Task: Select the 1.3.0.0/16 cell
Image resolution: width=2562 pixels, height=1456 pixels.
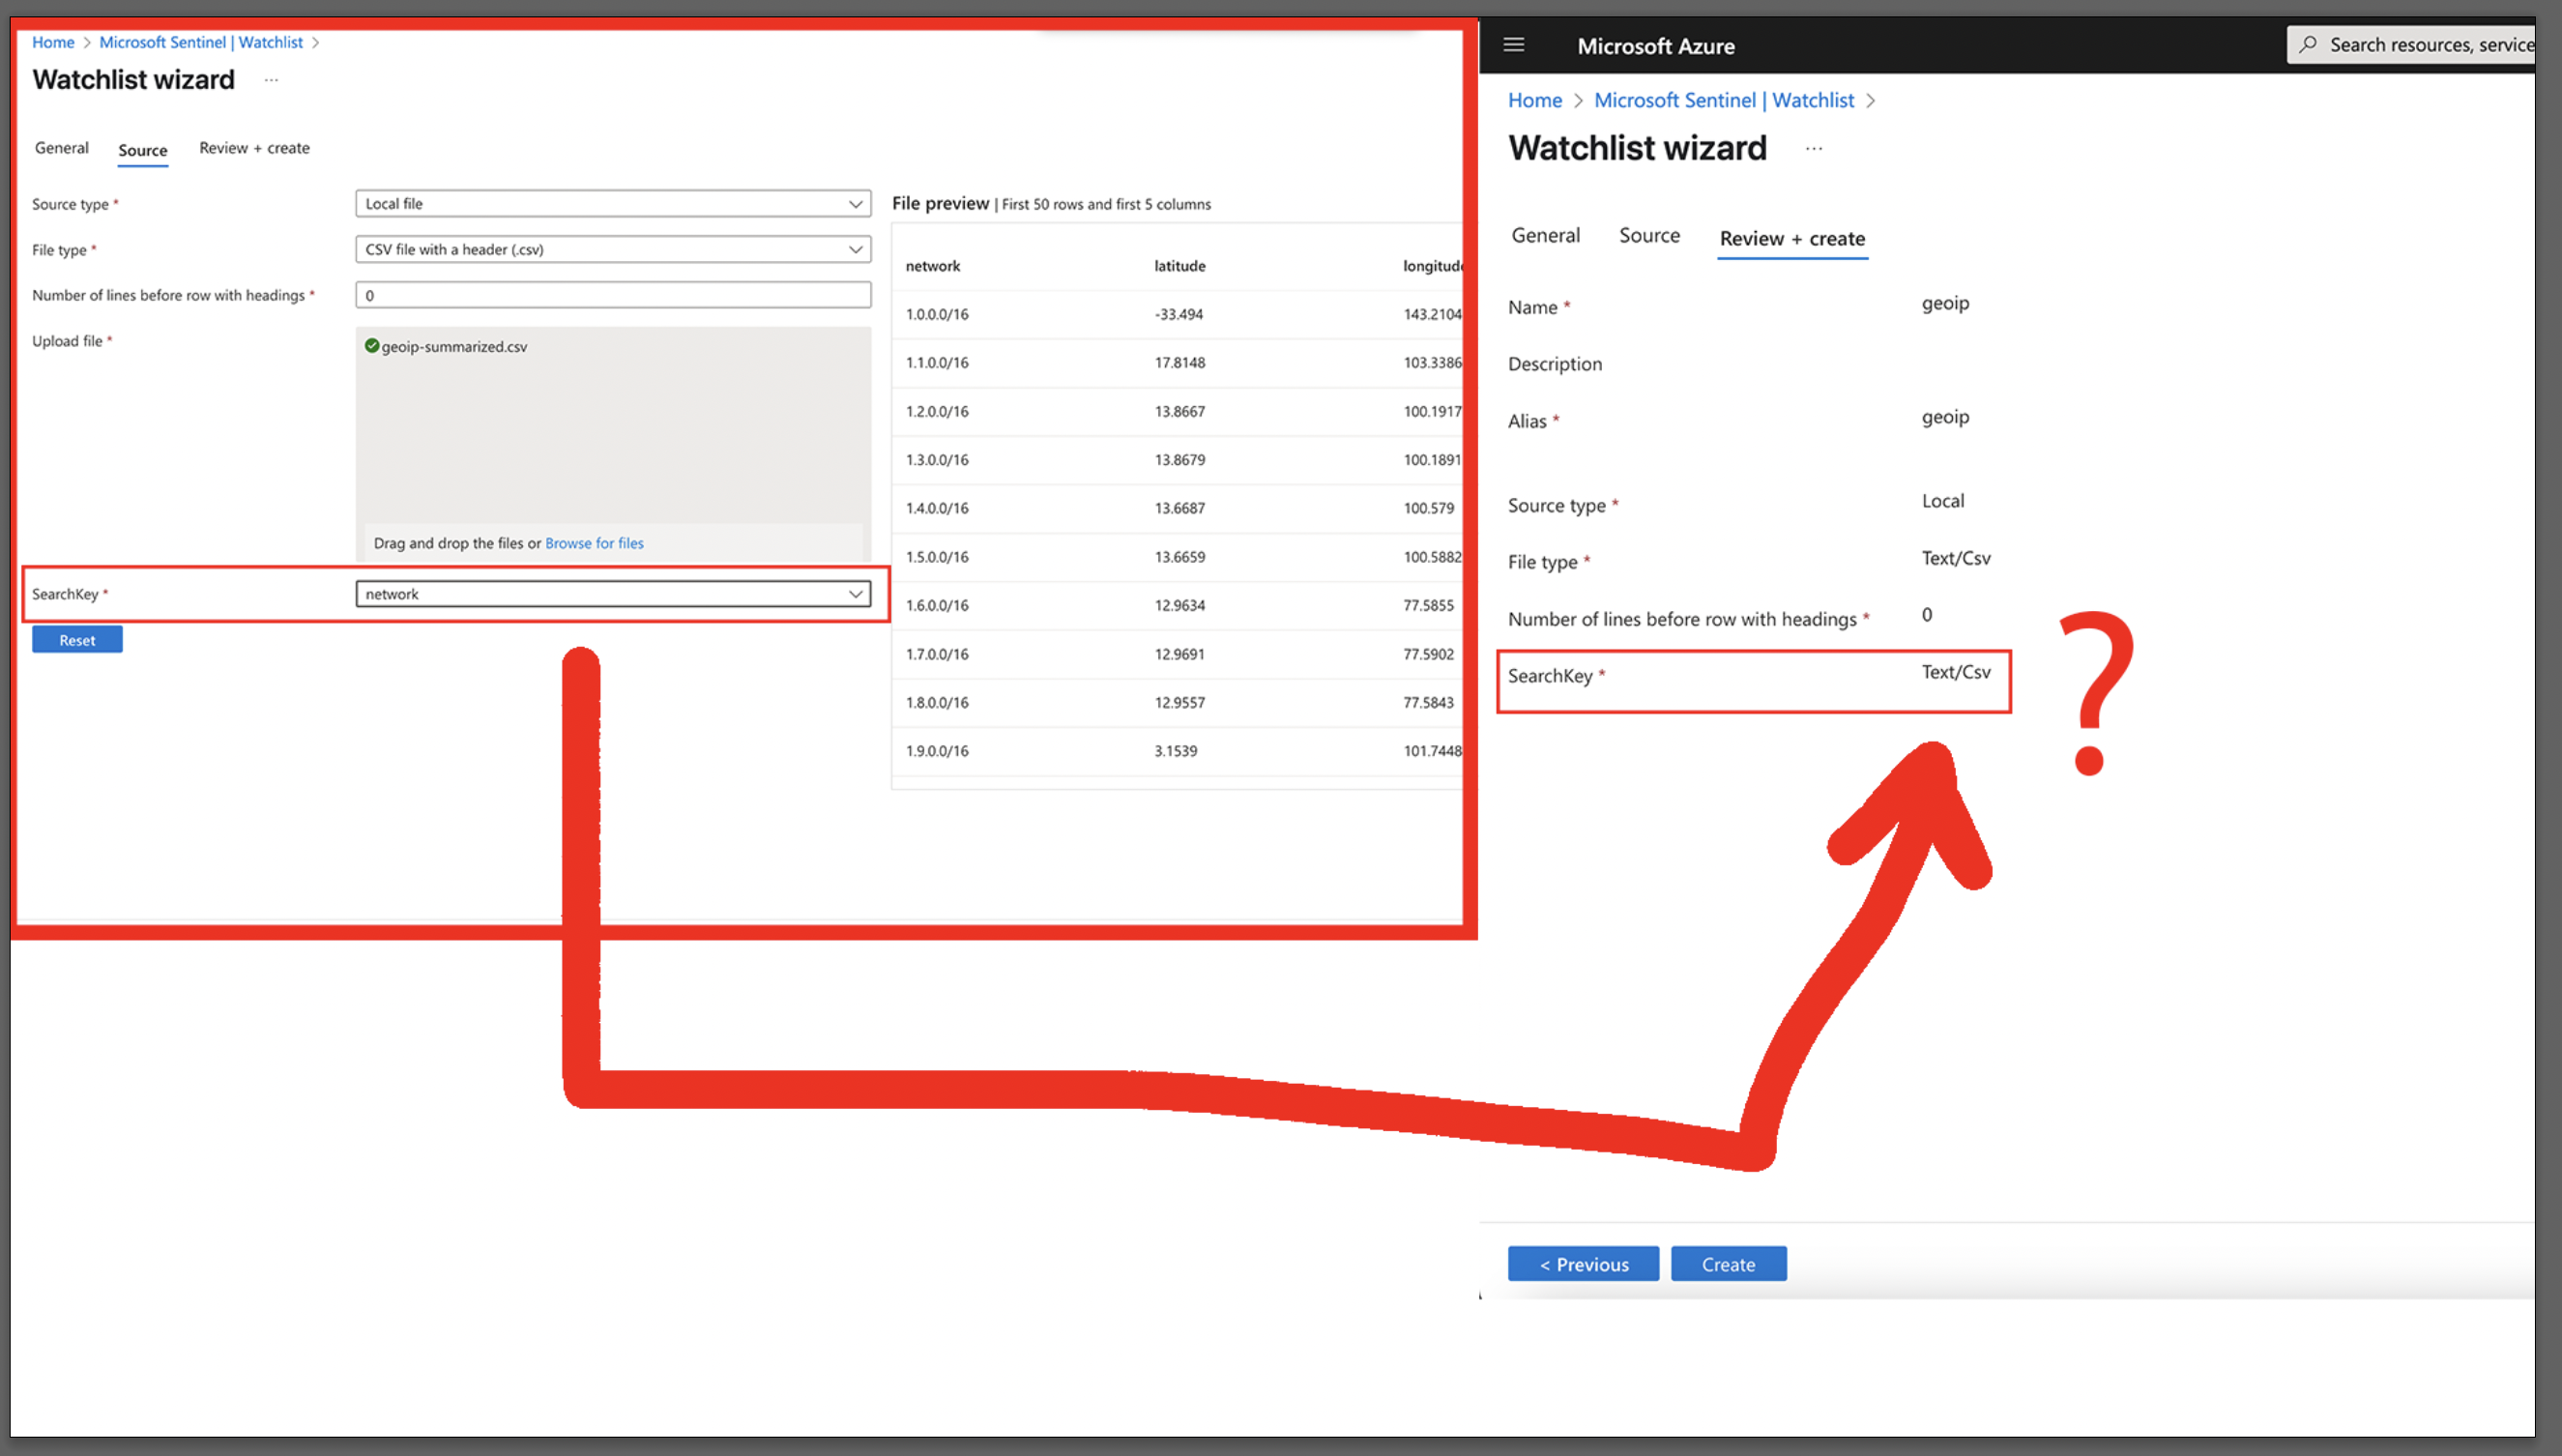Action: pyautogui.click(x=937, y=460)
